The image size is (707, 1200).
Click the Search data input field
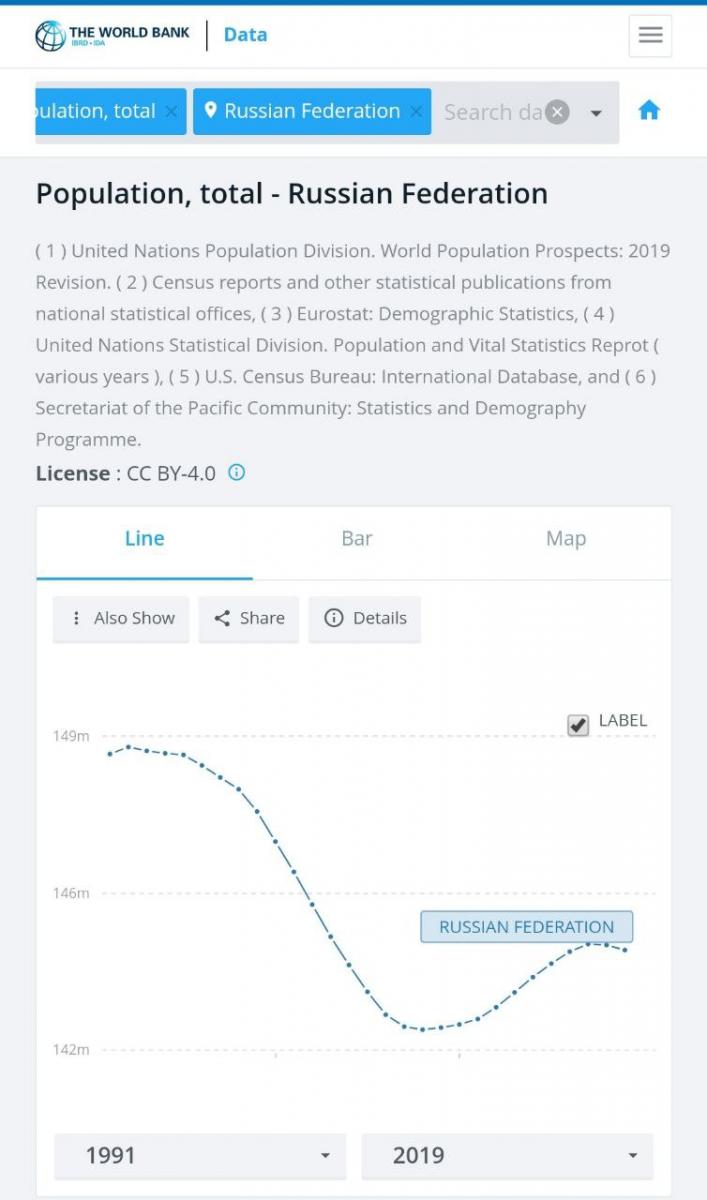[x=492, y=112]
